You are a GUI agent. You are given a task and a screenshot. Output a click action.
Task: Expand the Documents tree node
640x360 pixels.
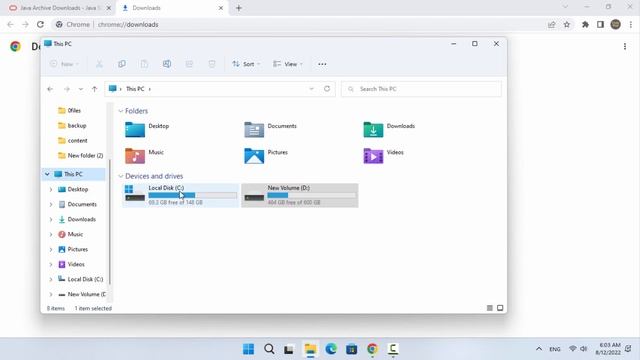tap(51, 204)
